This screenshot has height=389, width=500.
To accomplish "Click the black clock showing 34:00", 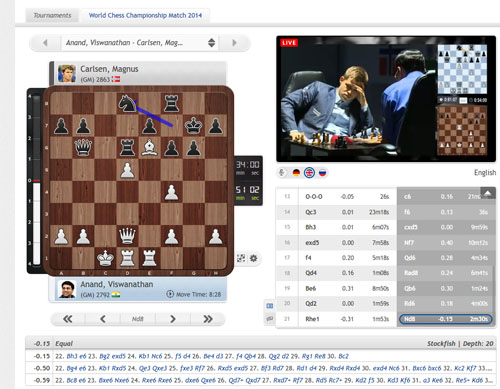I will tap(247, 168).
